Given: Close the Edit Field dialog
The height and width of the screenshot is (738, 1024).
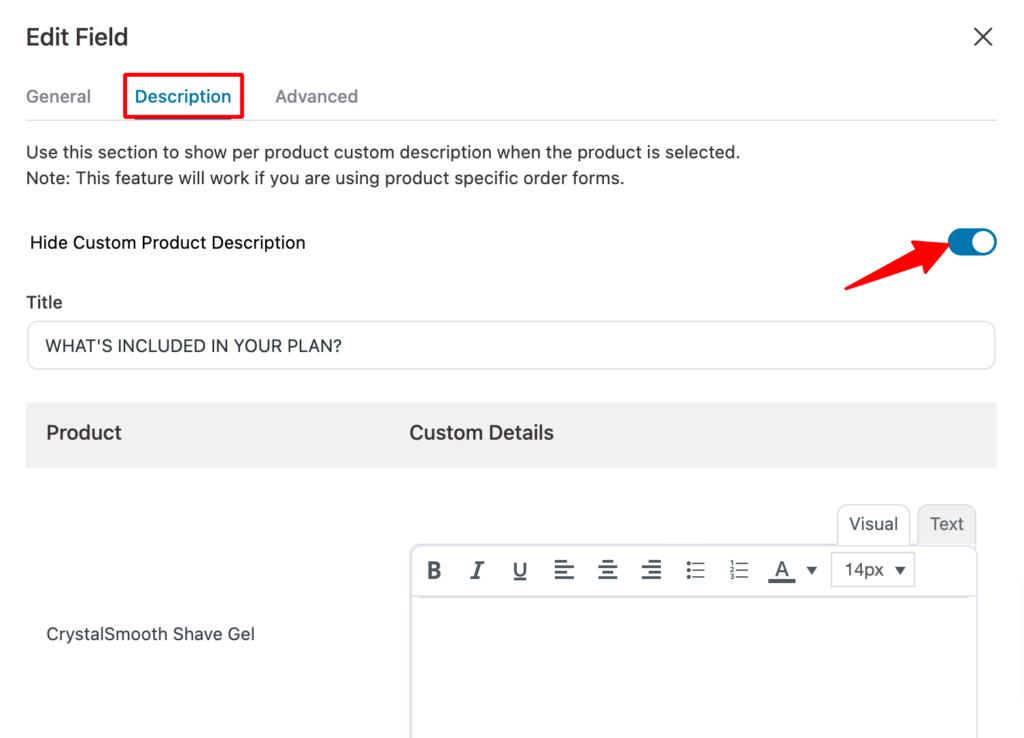Looking at the screenshot, I should coord(983,37).
